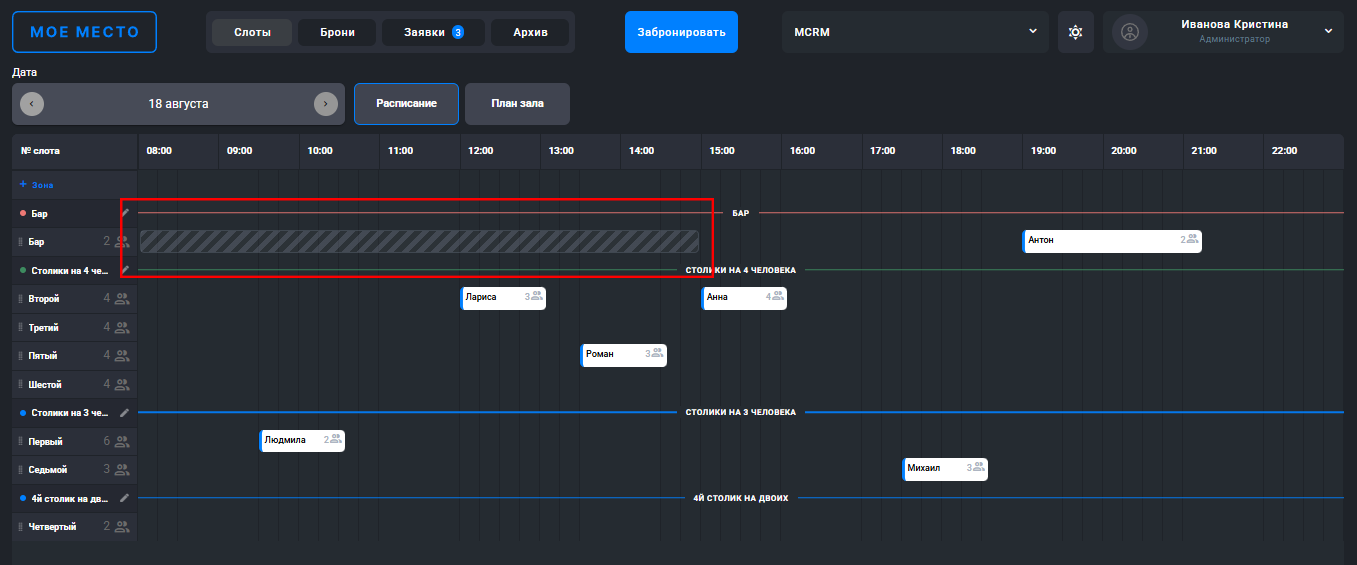Click the 08:00 time column header

pos(159,151)
